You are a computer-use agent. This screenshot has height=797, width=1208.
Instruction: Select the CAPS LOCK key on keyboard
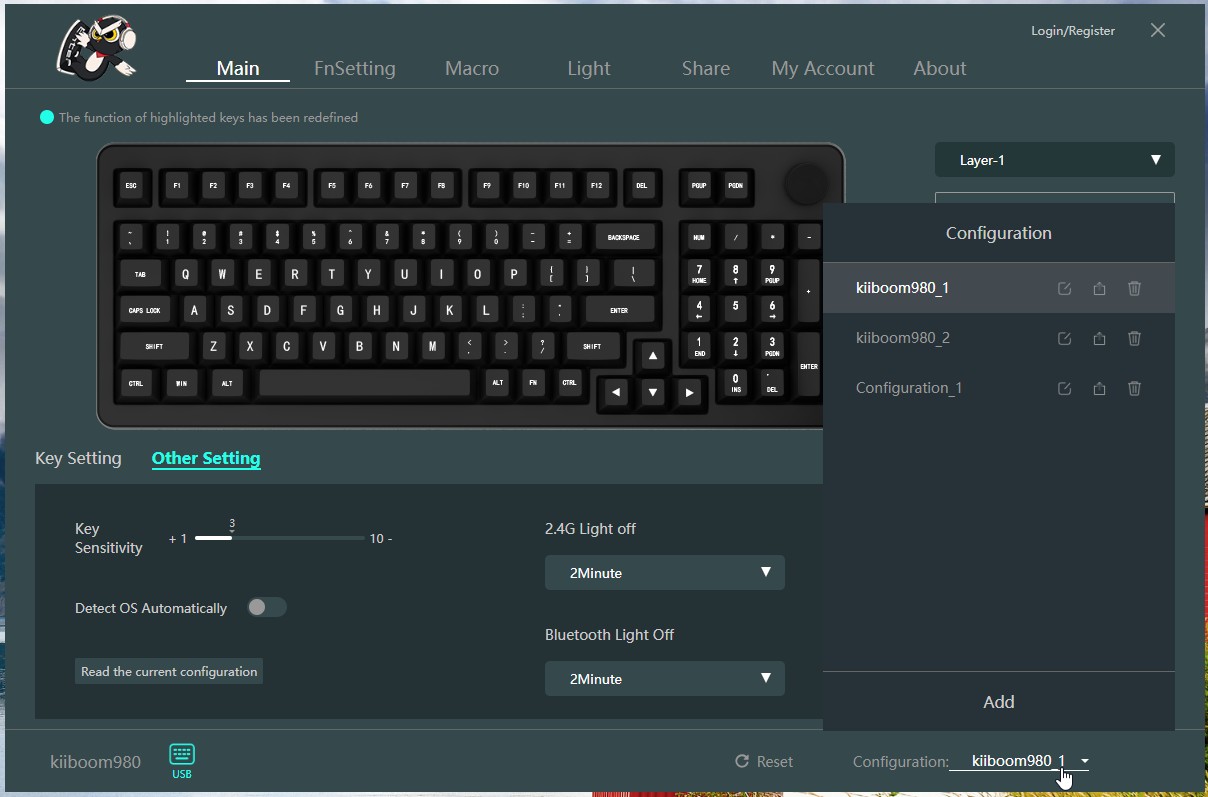145,310
